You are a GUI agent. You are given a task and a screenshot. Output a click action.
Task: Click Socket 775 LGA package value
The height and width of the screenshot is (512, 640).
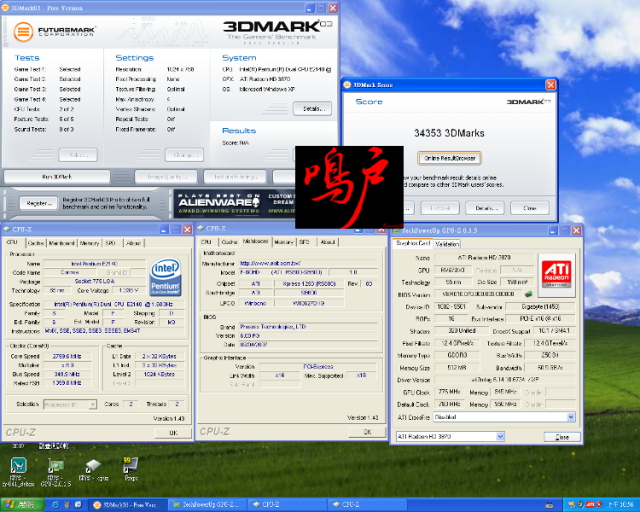94,281
